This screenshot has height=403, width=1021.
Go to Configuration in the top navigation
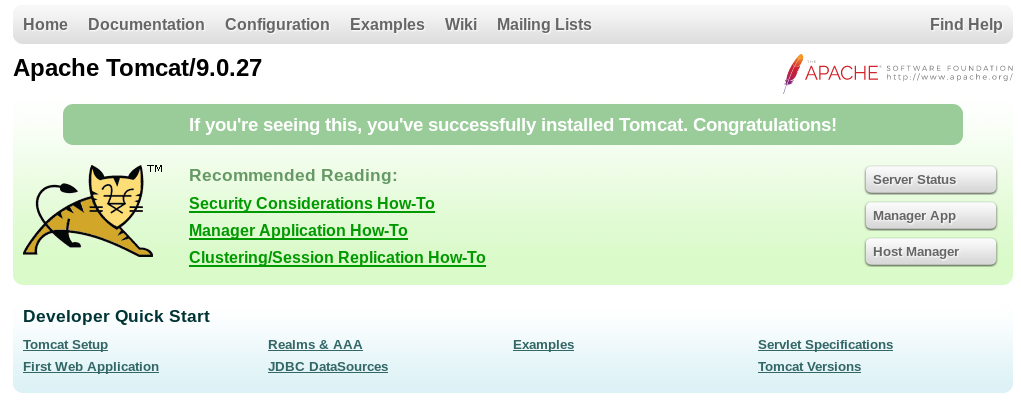coord(277,25)
